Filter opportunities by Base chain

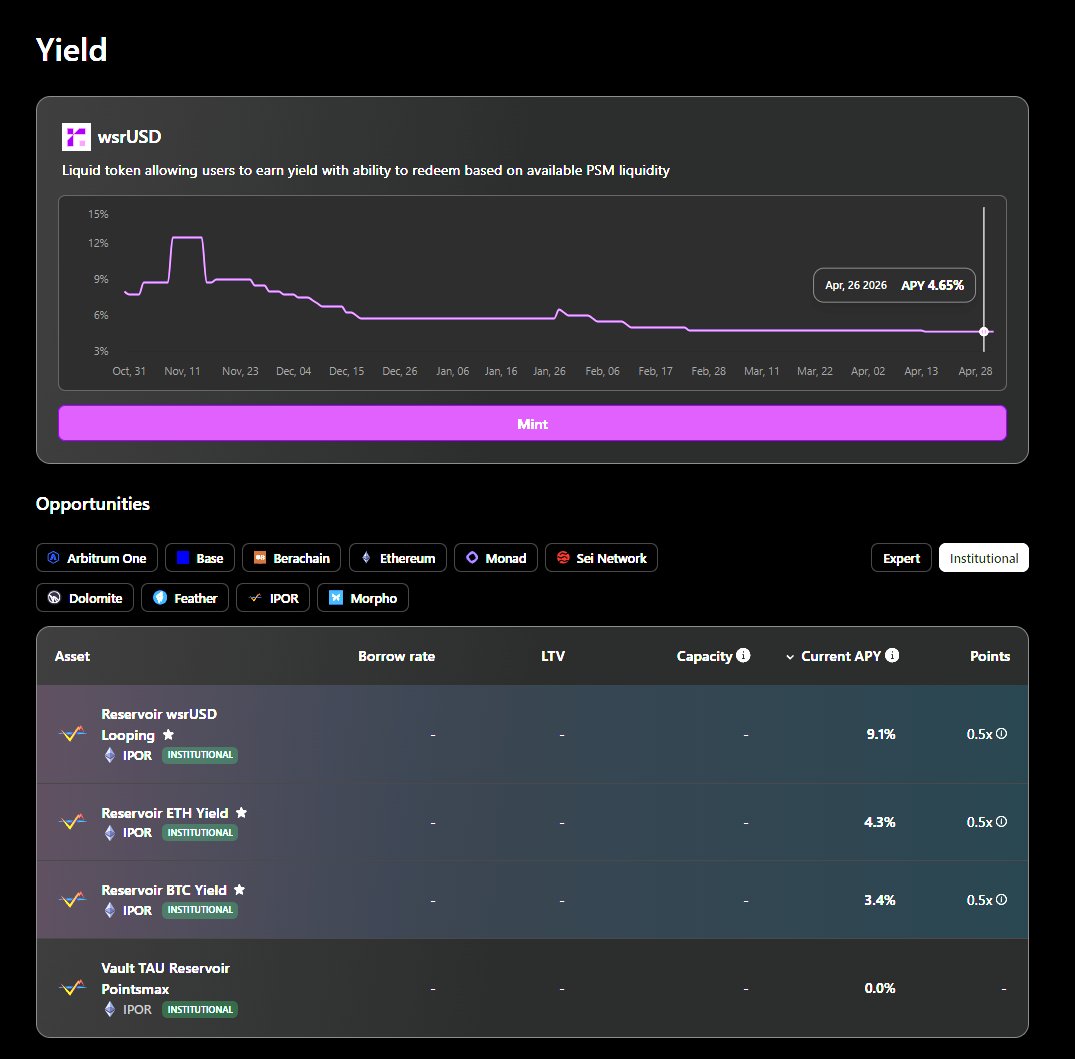pos(200,558)
